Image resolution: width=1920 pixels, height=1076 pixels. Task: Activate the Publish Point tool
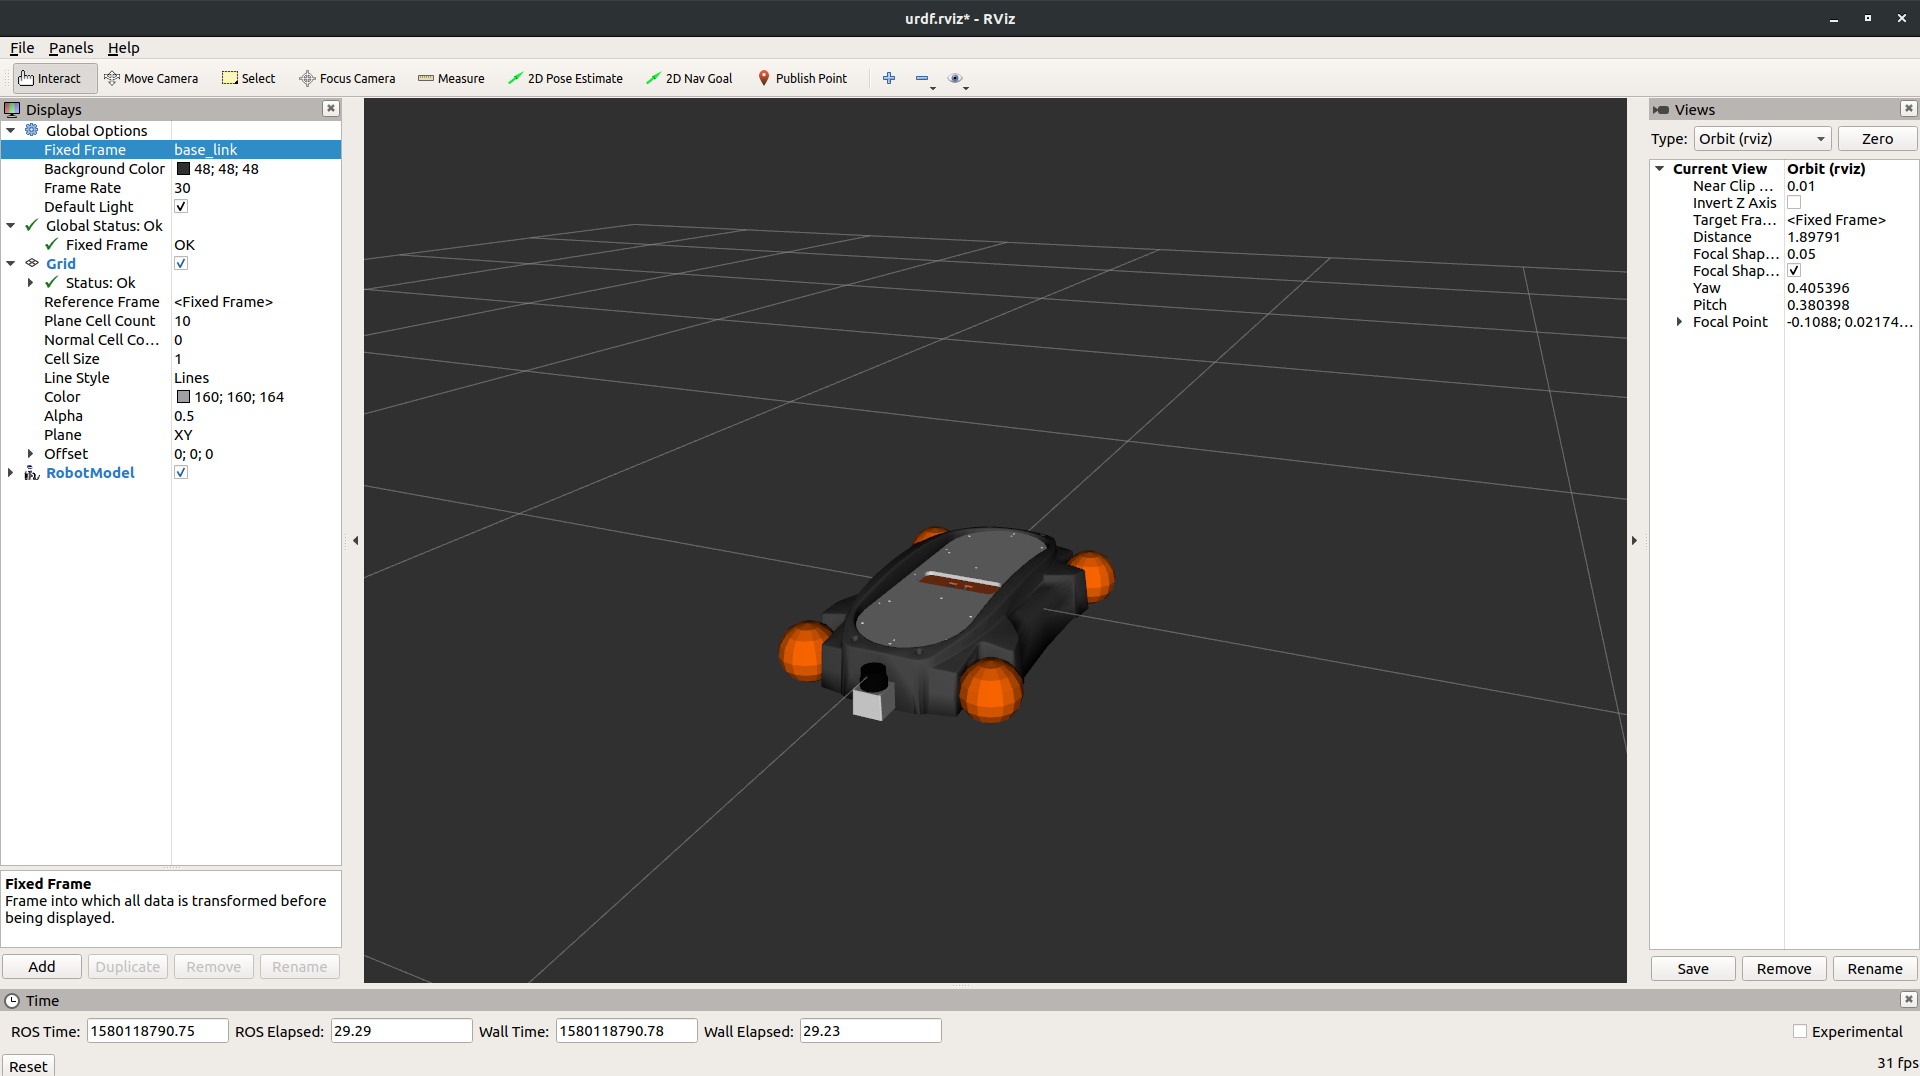pos(802,78)
